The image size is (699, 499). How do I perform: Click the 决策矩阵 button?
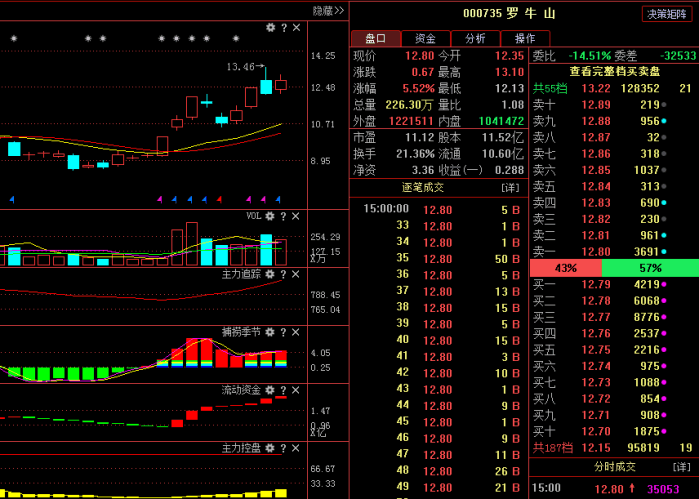(x=669, y=14)
